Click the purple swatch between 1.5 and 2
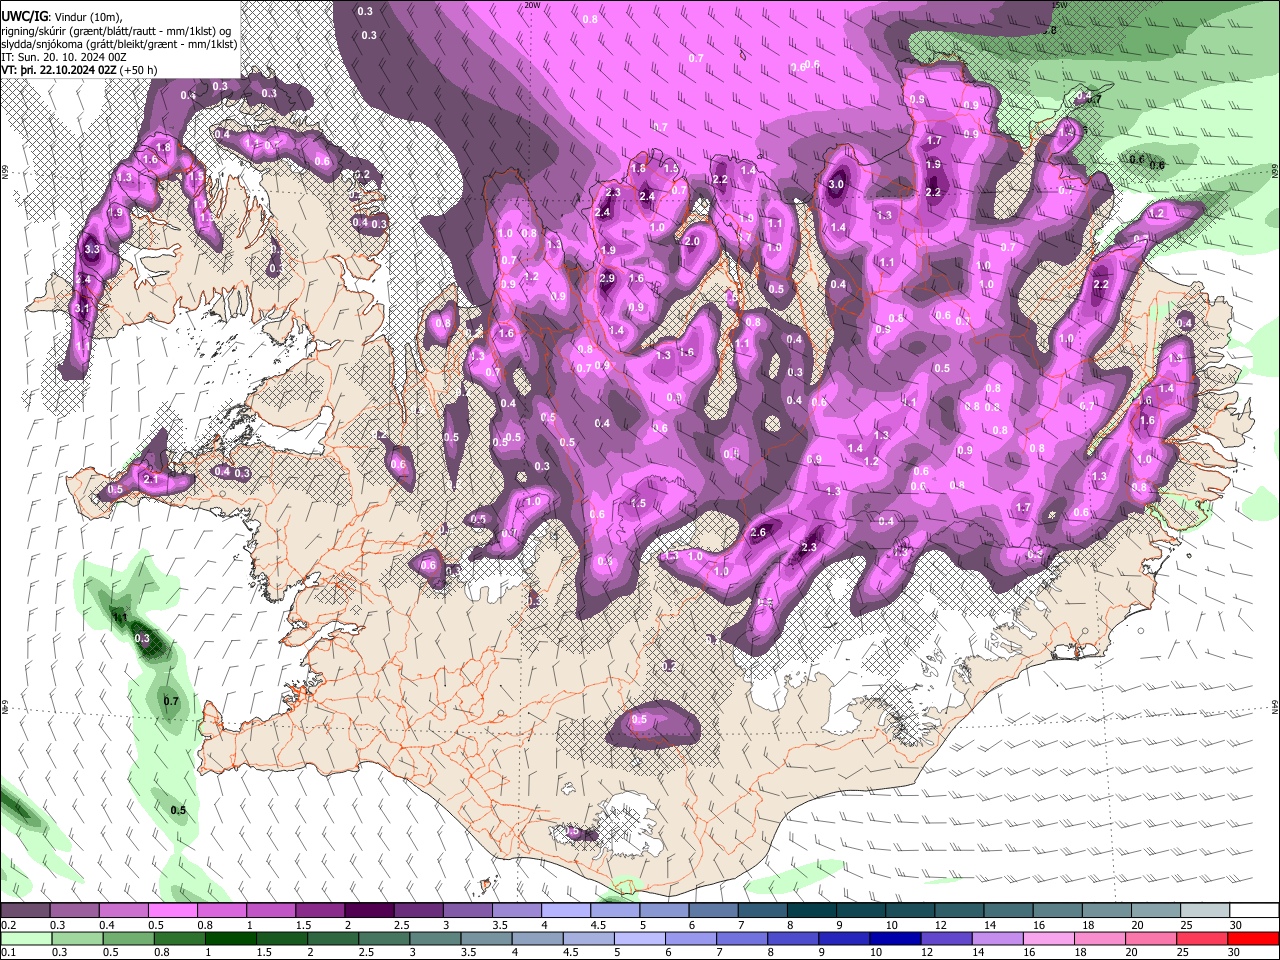Screen dimensions: 1280x960 point(320,911)
